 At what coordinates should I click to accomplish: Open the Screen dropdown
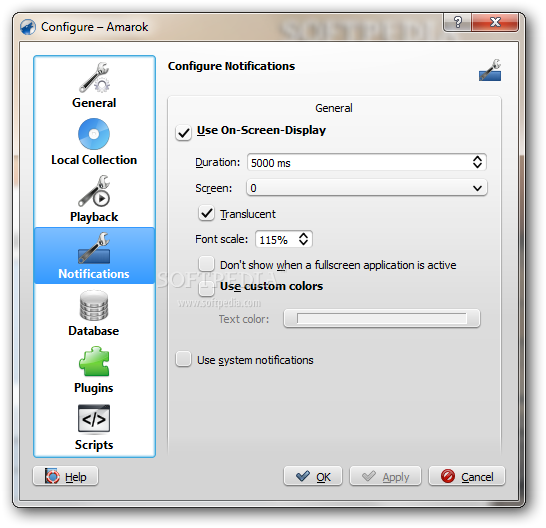tap(367, 188)
